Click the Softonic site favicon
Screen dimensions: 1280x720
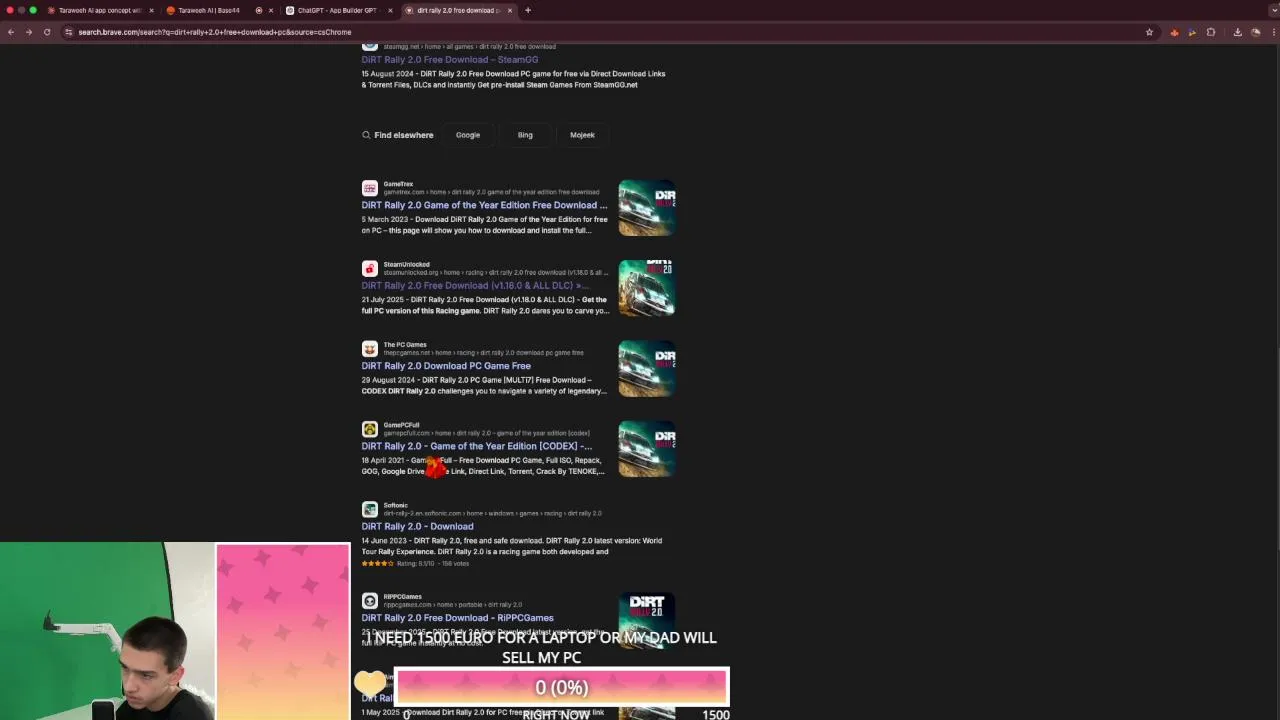[370, 509]
